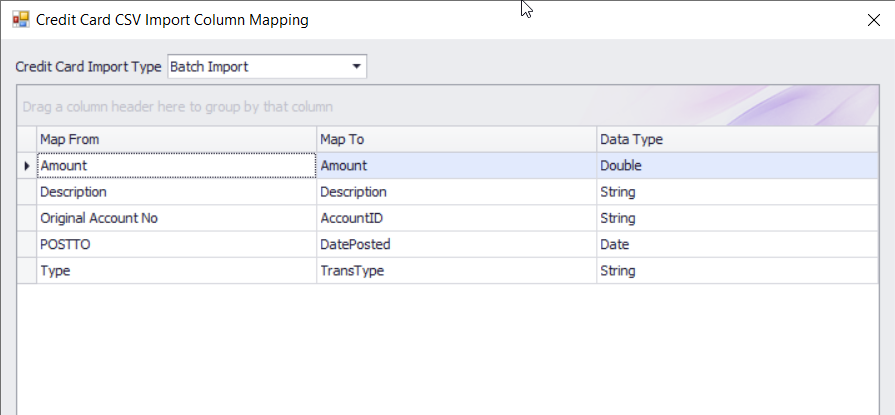Open Credit Card Import Type dropdown
Screen dimensions: 895x415
[266, 67]
